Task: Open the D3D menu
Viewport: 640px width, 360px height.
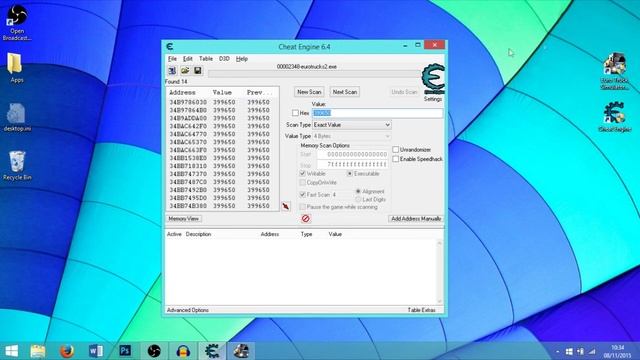Action: coord(224,59)
